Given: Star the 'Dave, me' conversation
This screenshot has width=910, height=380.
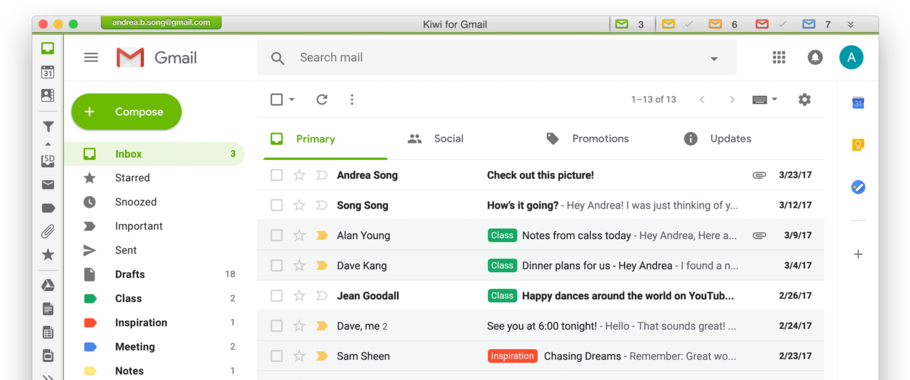Looking at the screenshot, I should [299, 325].
